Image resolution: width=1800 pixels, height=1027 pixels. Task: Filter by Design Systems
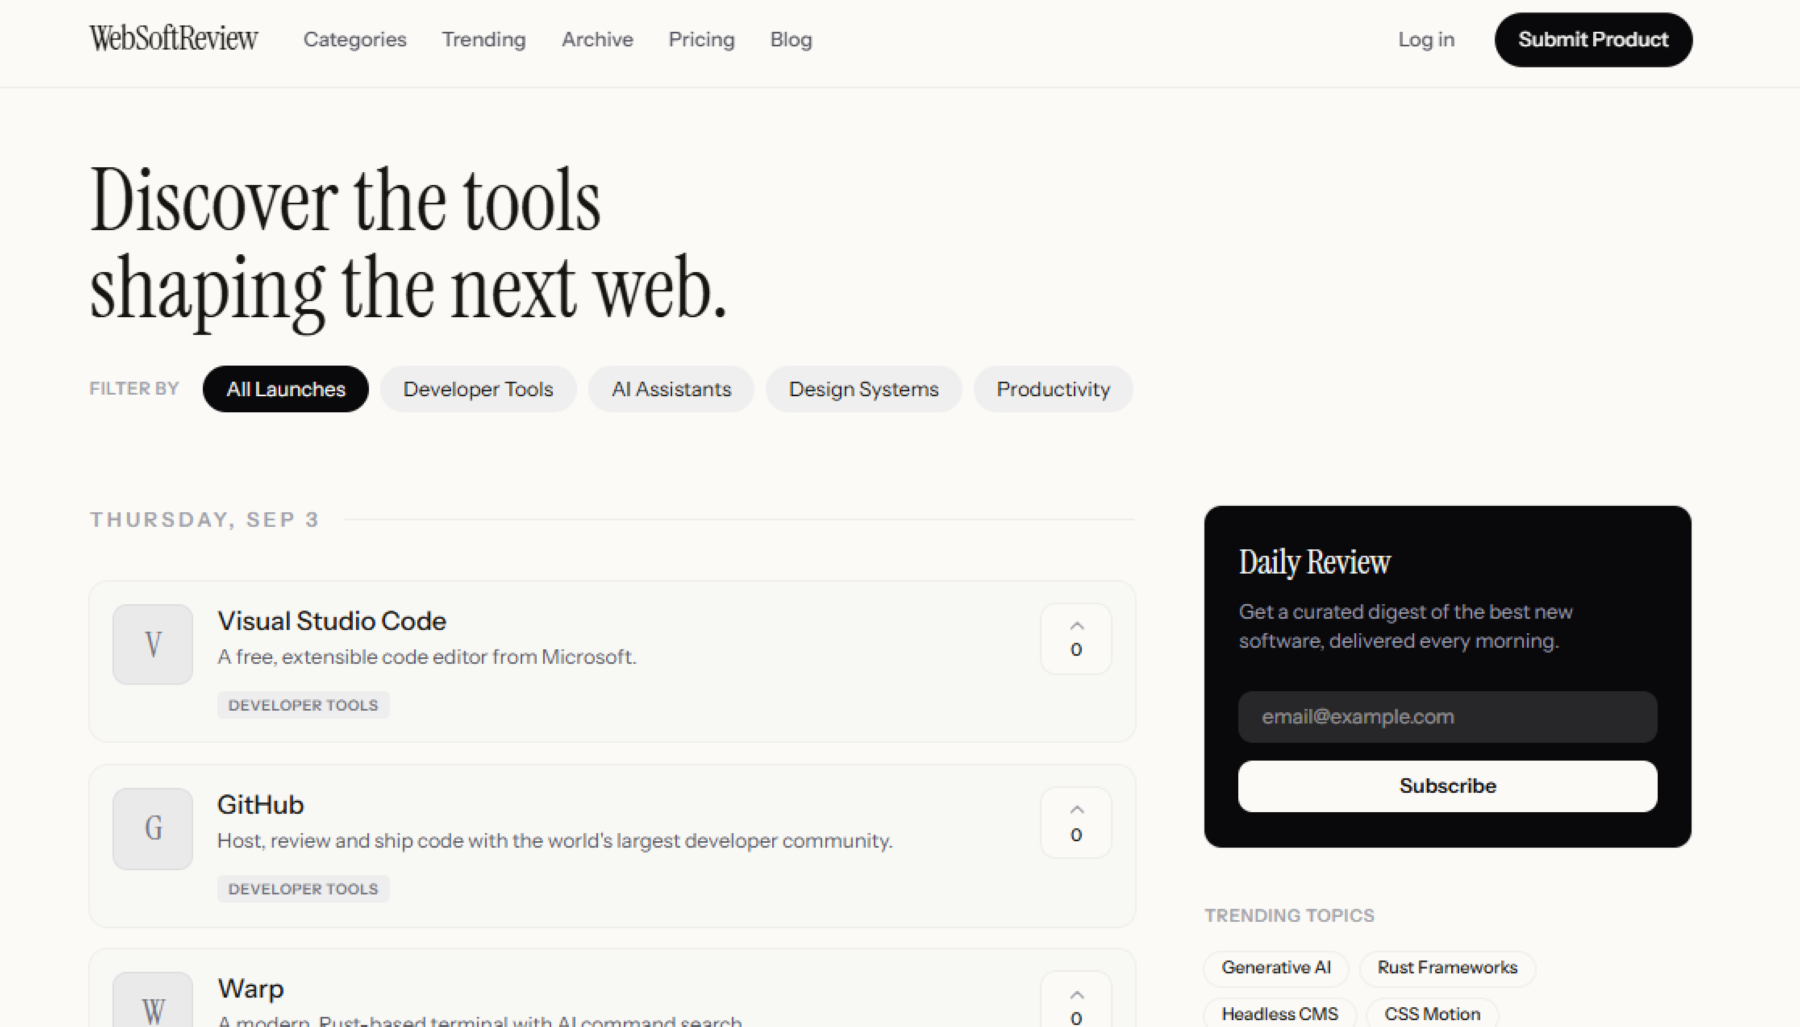coord(863,389)
